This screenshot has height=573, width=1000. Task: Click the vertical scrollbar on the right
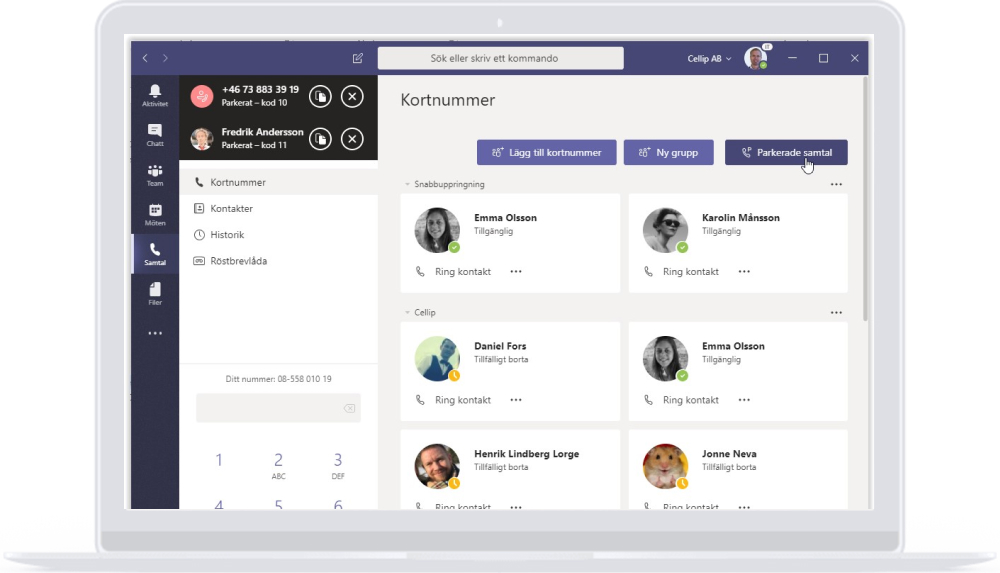[x=865, y=199]
